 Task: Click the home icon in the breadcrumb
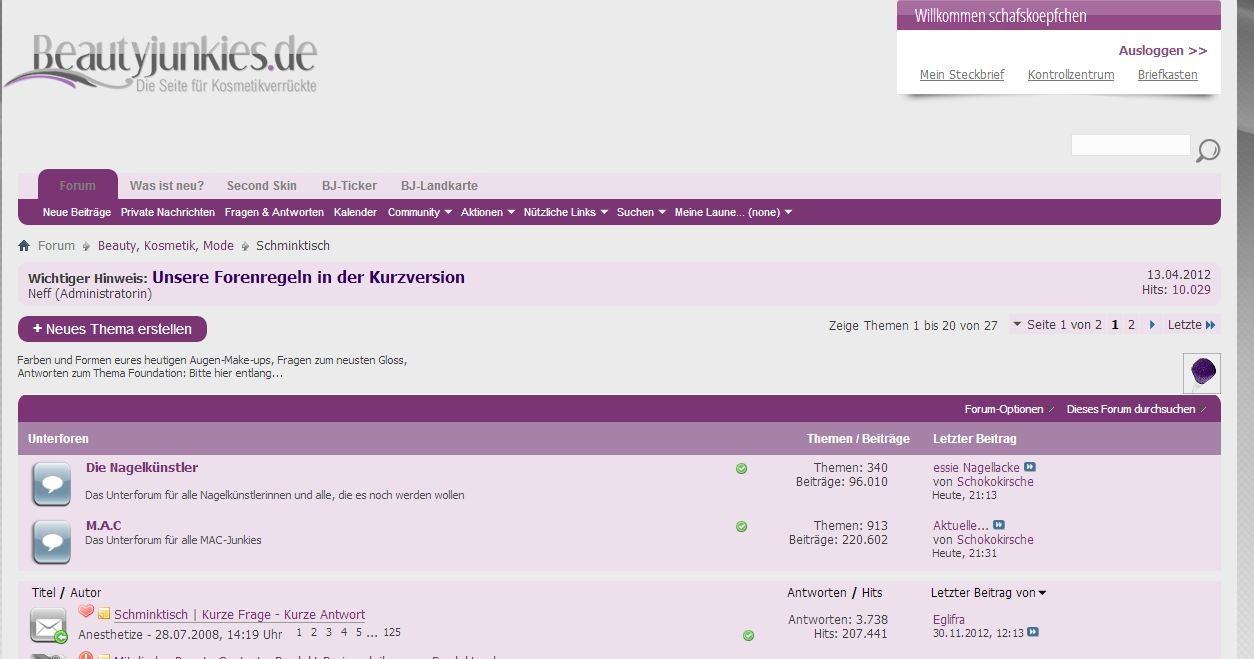(x=23, y=245)
